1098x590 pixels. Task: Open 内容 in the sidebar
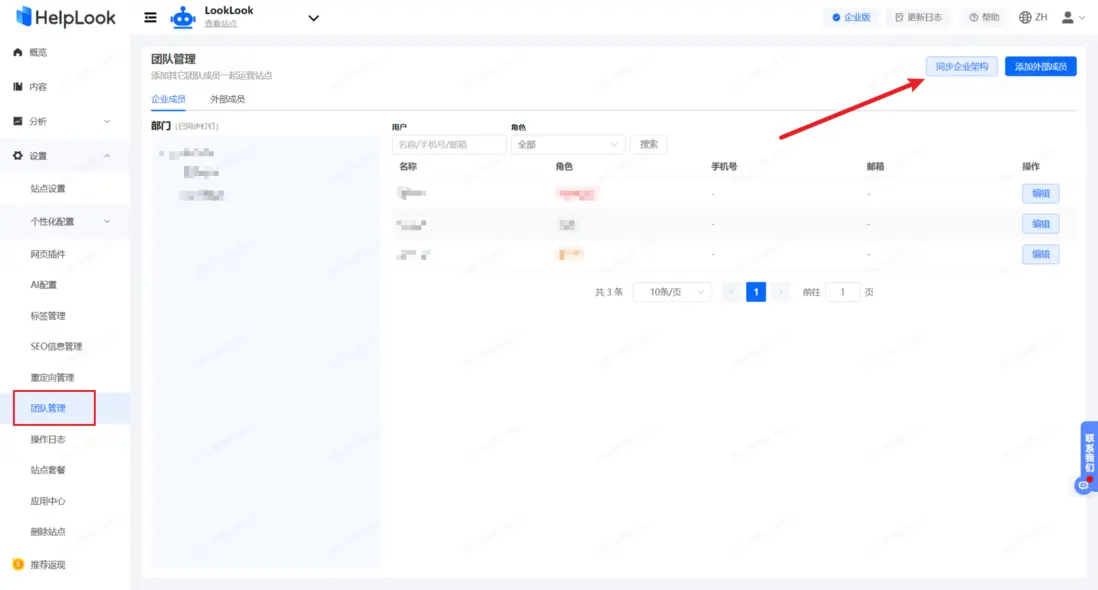tap(38, 87)
